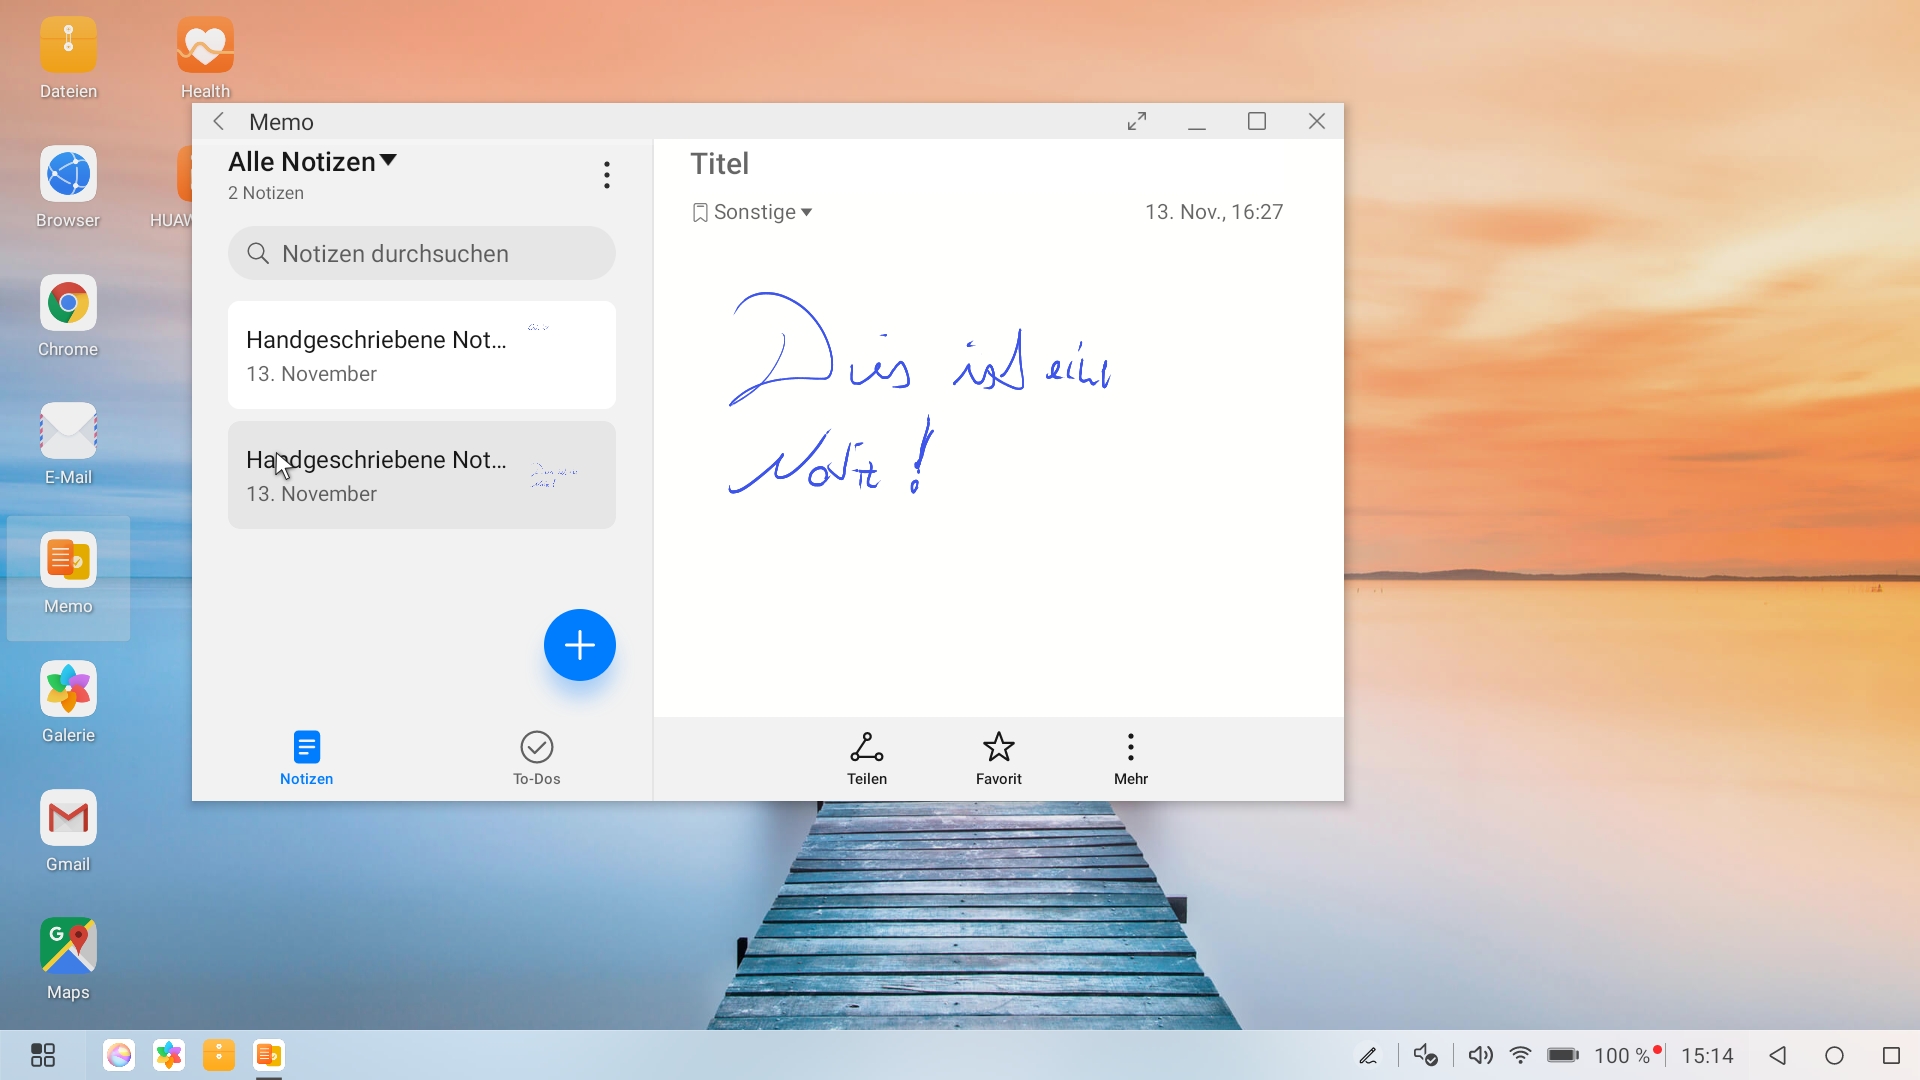Launch Galerie from the desktop
1920x1080 pixels.
coord(68,690)
